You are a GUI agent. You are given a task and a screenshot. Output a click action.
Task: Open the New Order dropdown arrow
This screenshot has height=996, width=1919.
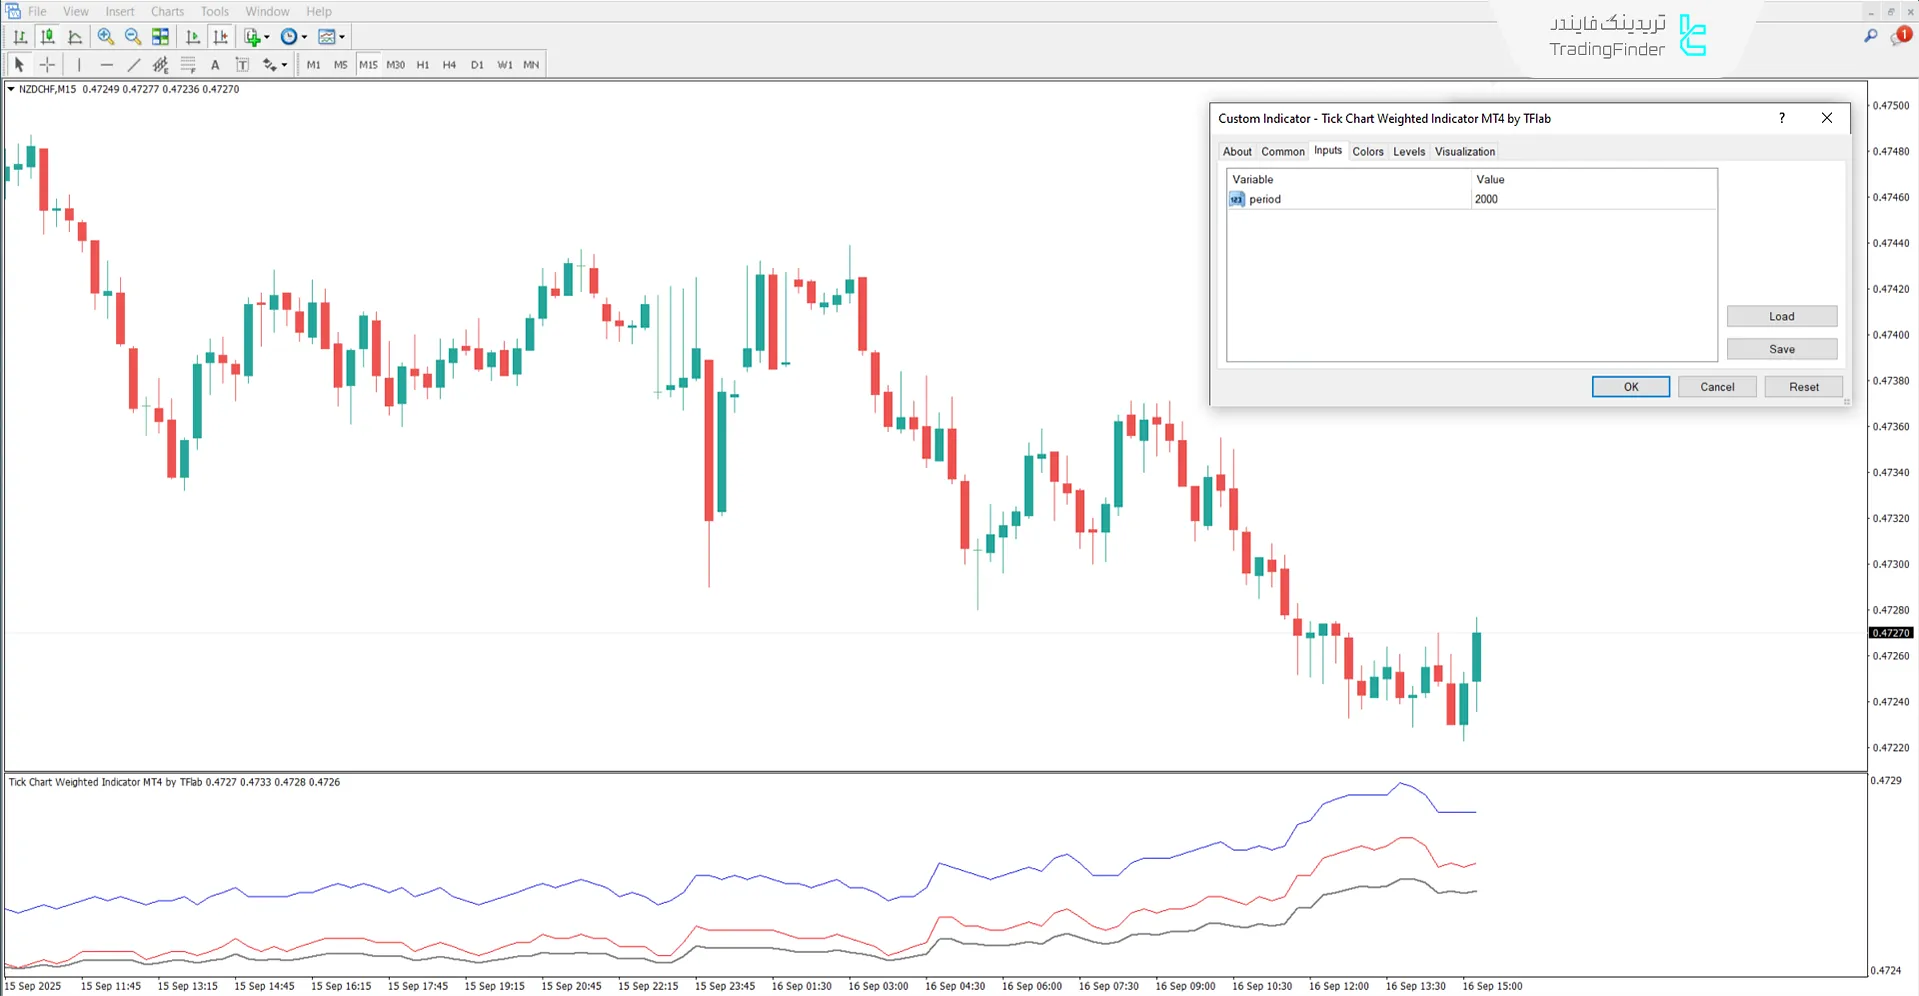pos(265,37)
